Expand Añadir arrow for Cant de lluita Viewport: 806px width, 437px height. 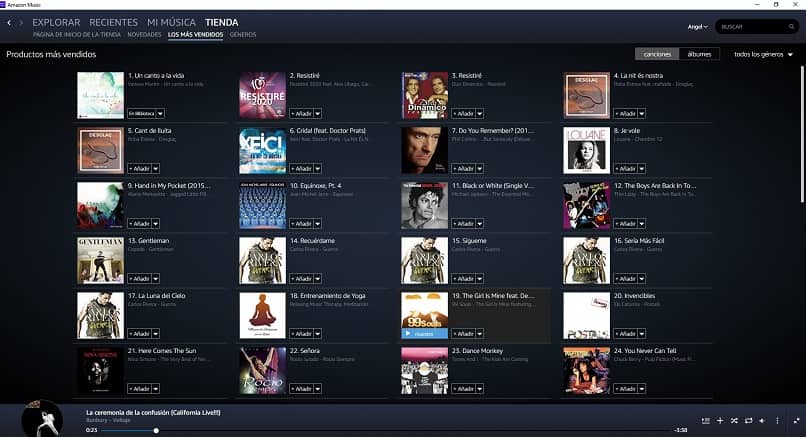pos(156,168)
